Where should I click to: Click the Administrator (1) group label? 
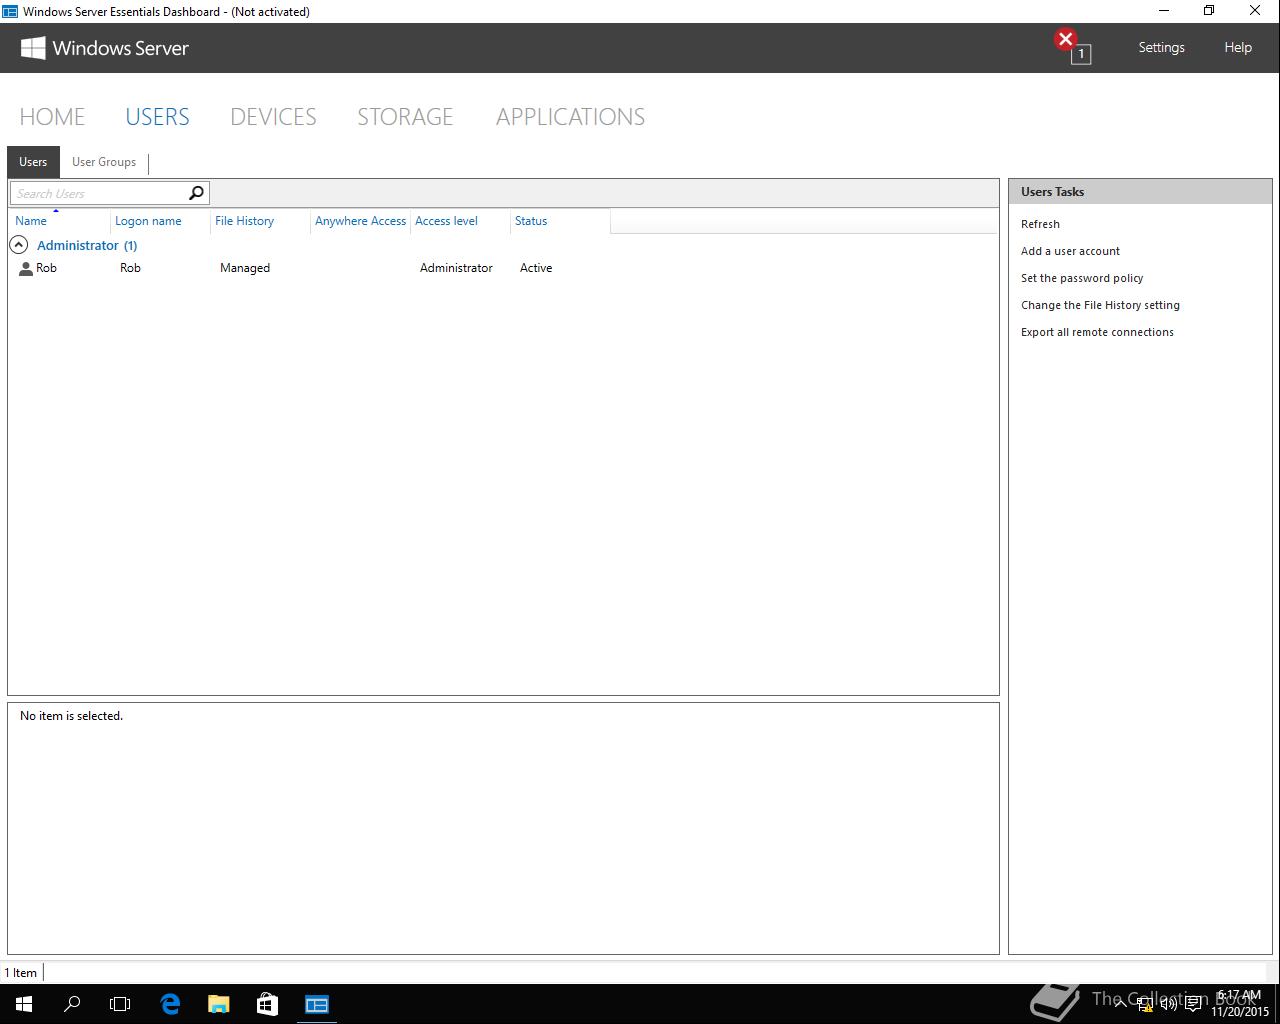click(x=87, y=245)
